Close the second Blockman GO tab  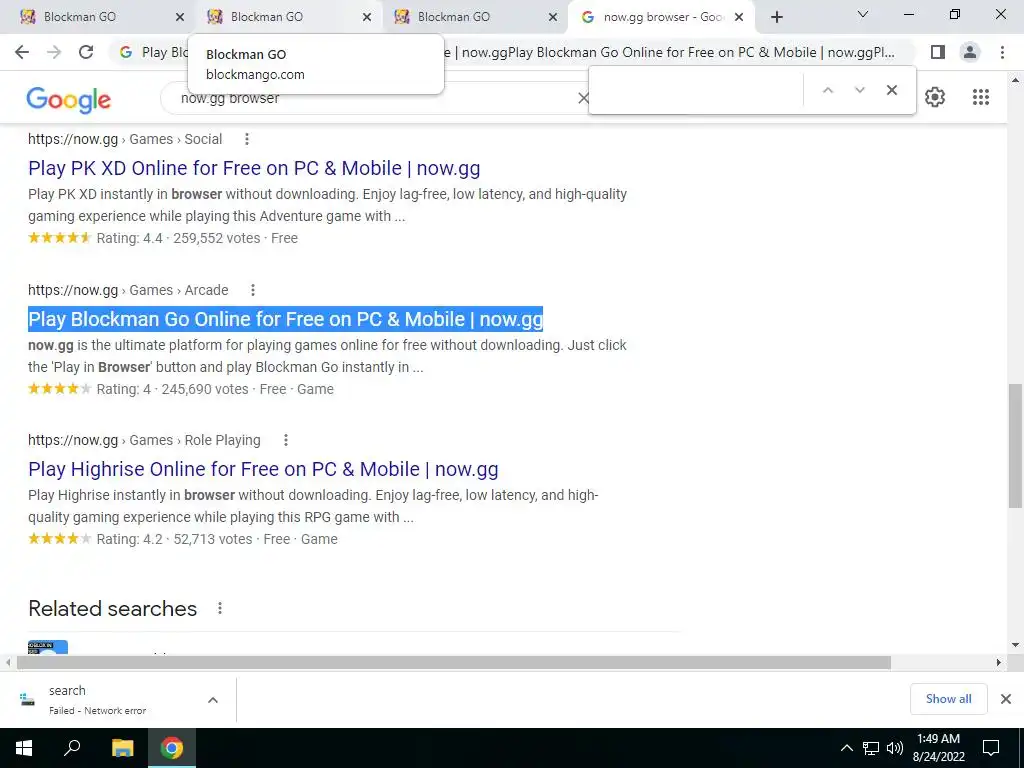click(x=367, y=17)
